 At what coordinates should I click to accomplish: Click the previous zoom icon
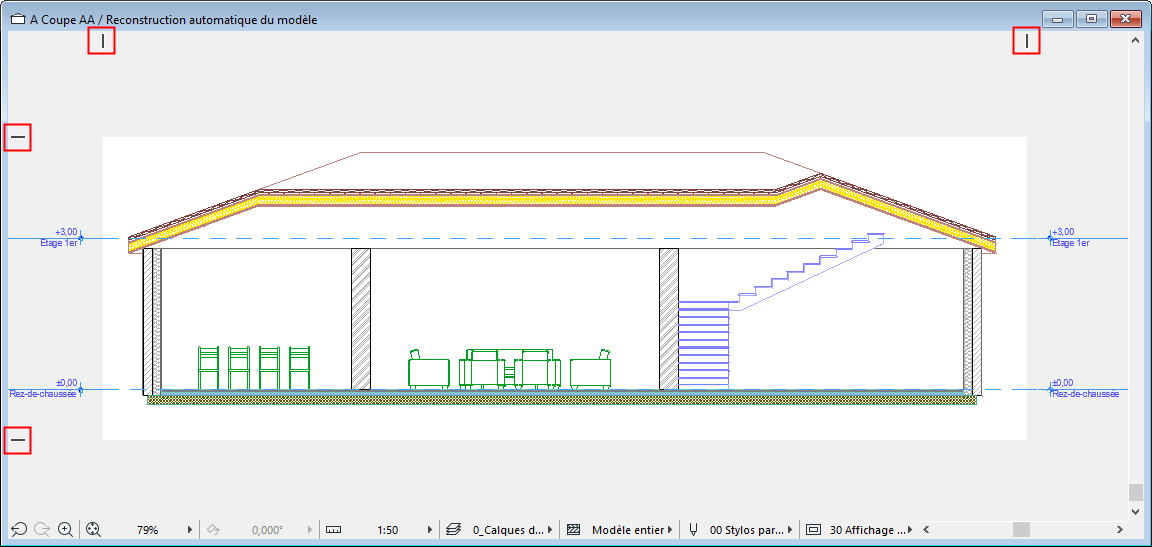[18, 529]
